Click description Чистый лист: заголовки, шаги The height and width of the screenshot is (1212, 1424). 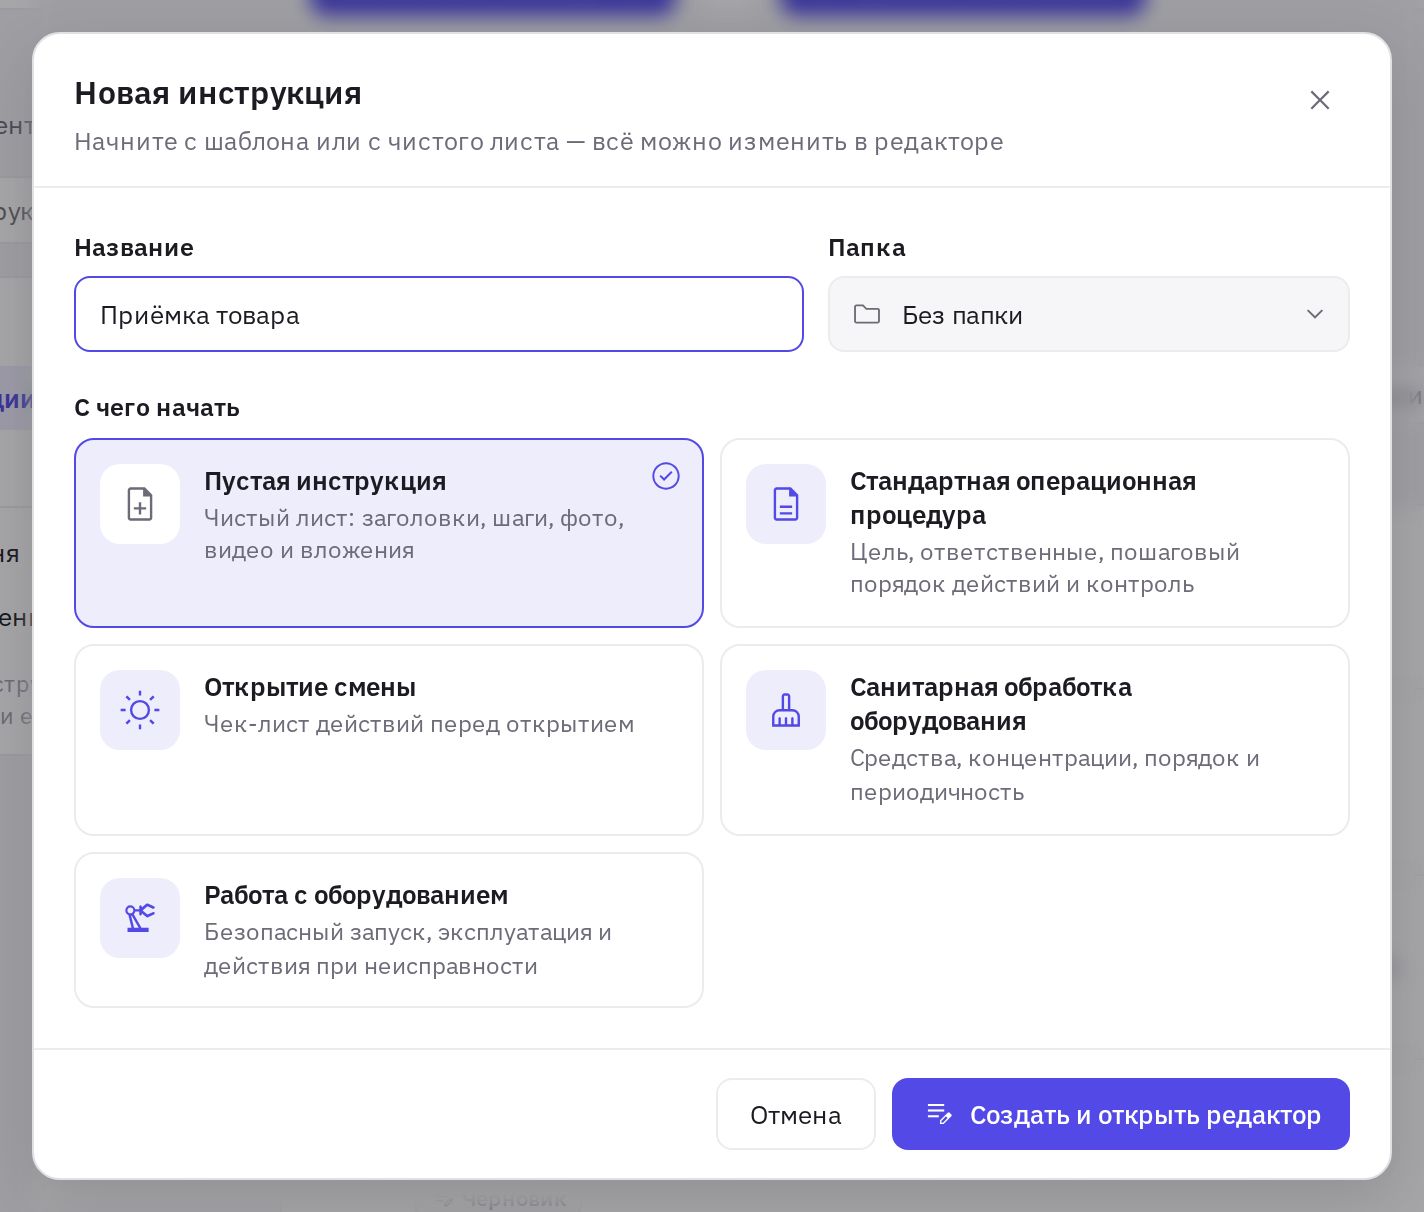(x=414, y=534)
